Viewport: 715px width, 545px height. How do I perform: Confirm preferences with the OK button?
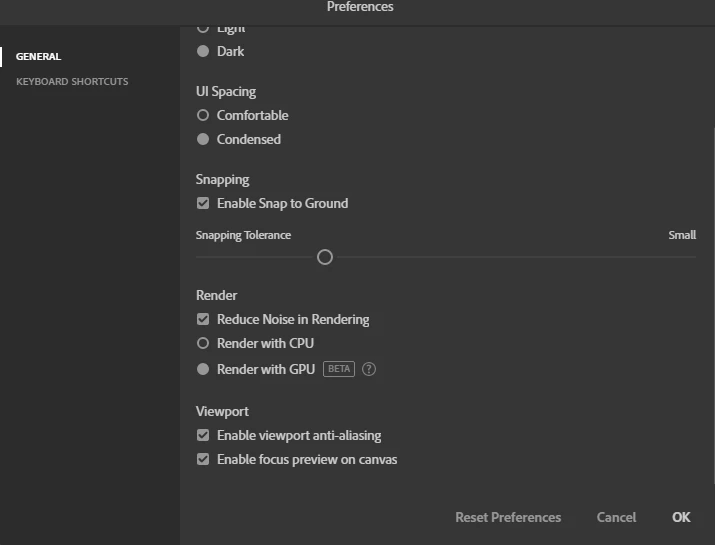(681, 517)
